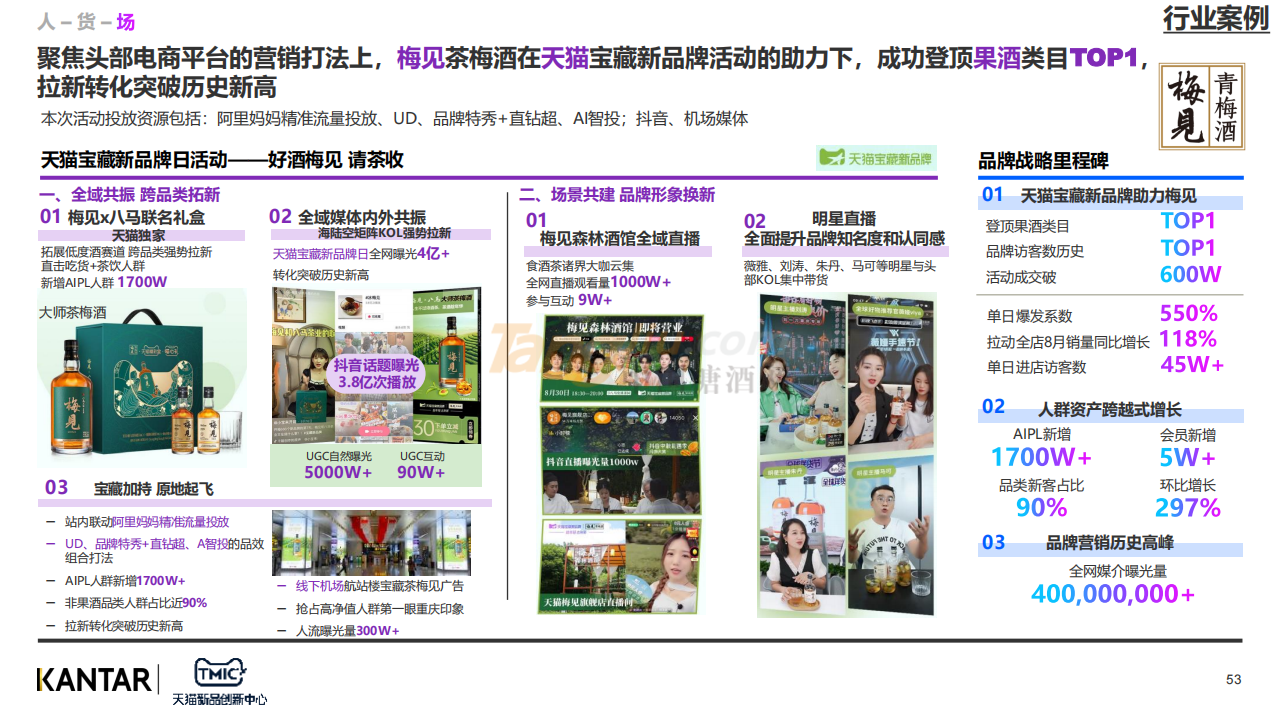Viewport: 1279px width, 717px height.
Task: Click the 全网媒介曝光量 label
Action: [x=1117, y=571]
